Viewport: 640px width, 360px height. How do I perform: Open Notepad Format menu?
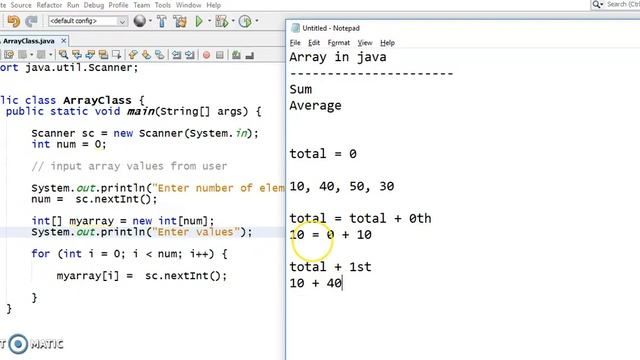point(339,43)
